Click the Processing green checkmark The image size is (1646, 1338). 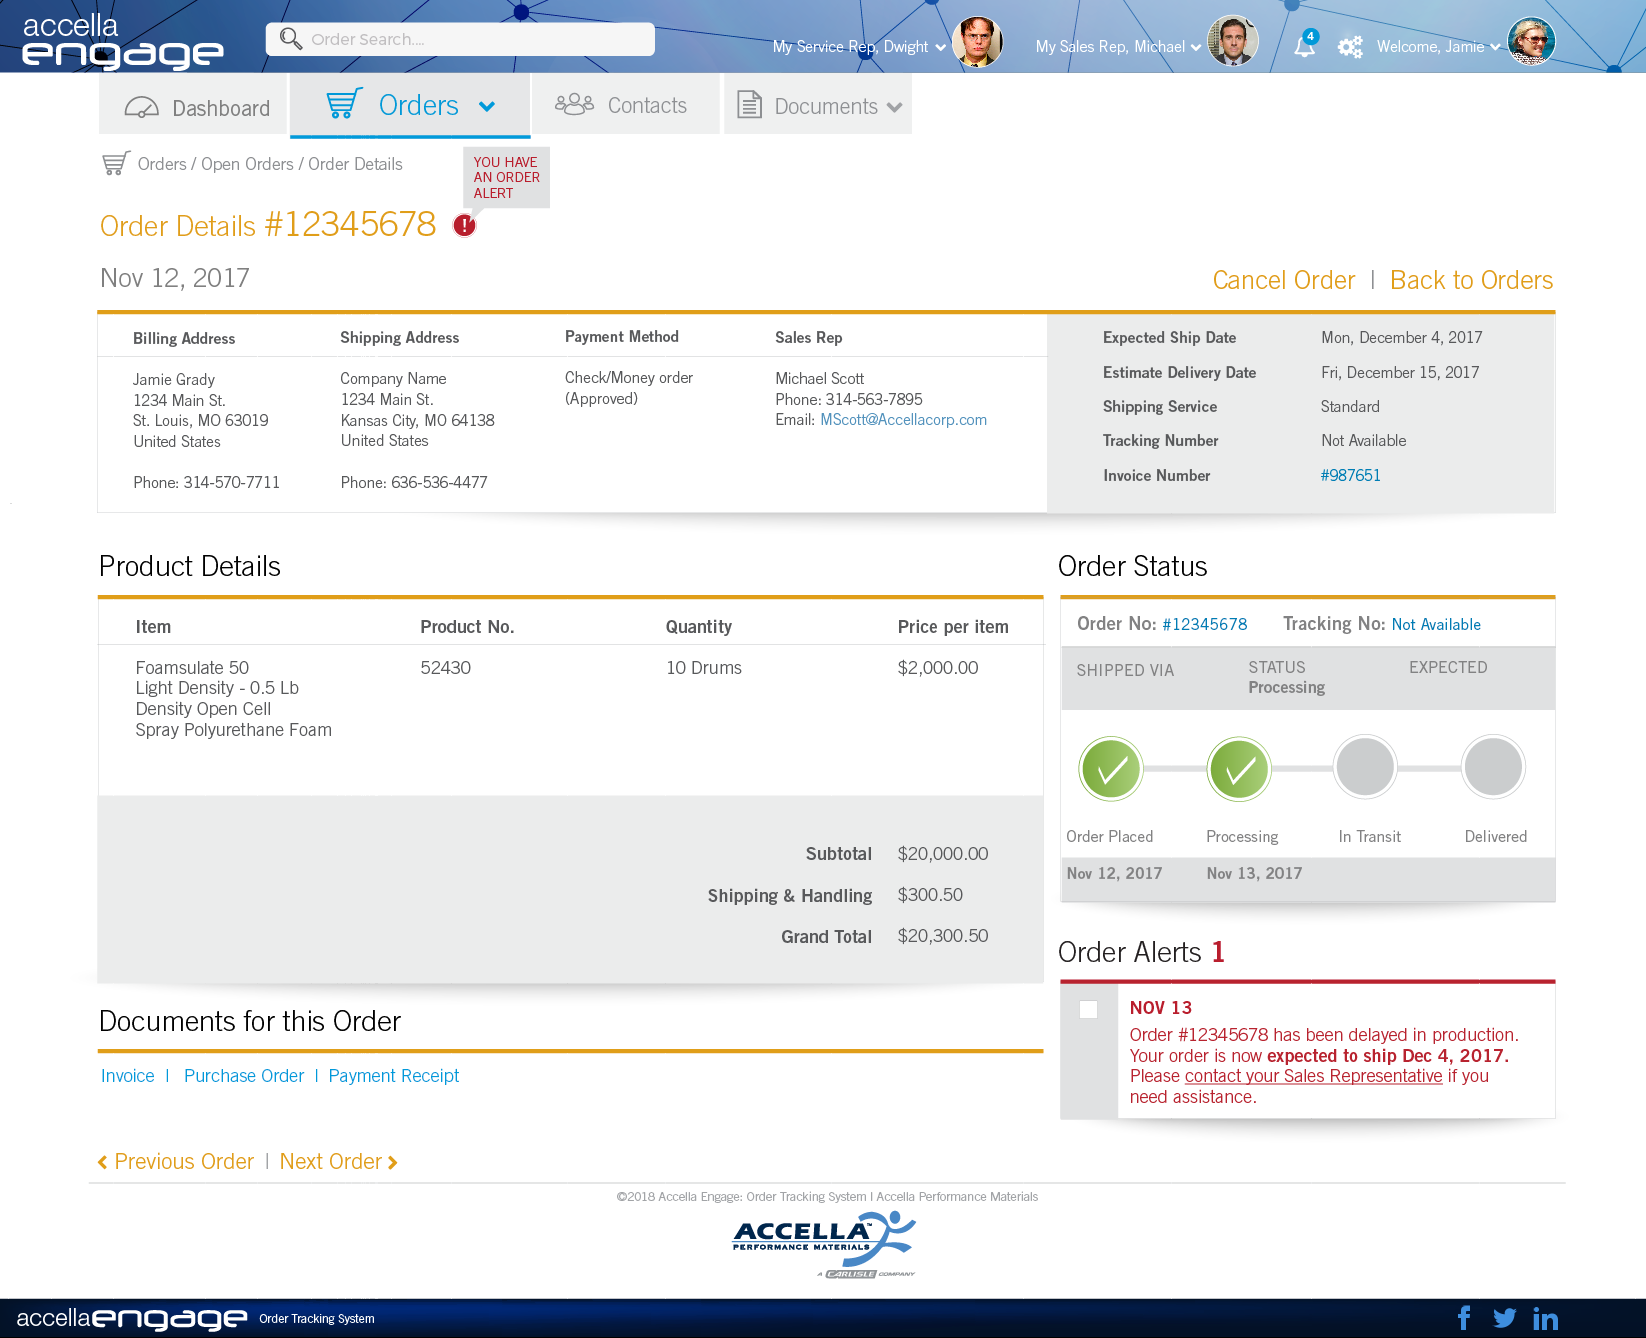pos(1239,769)
